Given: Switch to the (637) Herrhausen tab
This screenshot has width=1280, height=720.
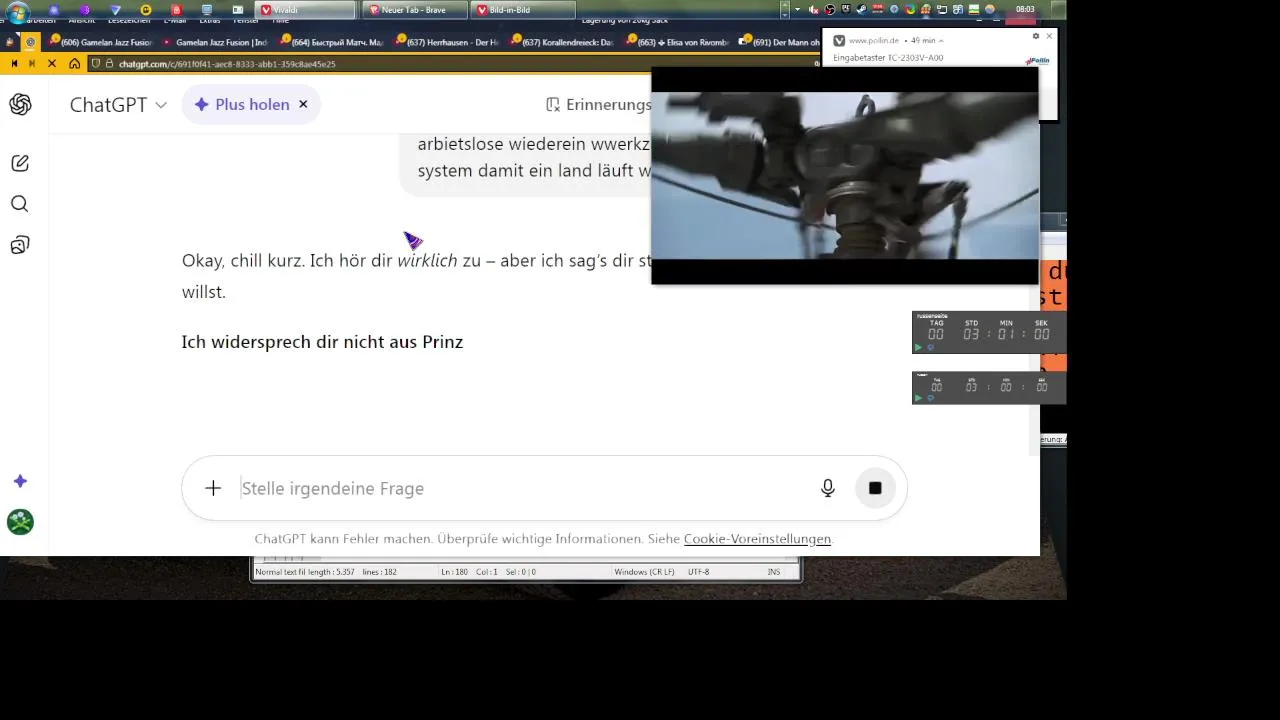Looking at the screenshot, I should (x=447, y=42).
